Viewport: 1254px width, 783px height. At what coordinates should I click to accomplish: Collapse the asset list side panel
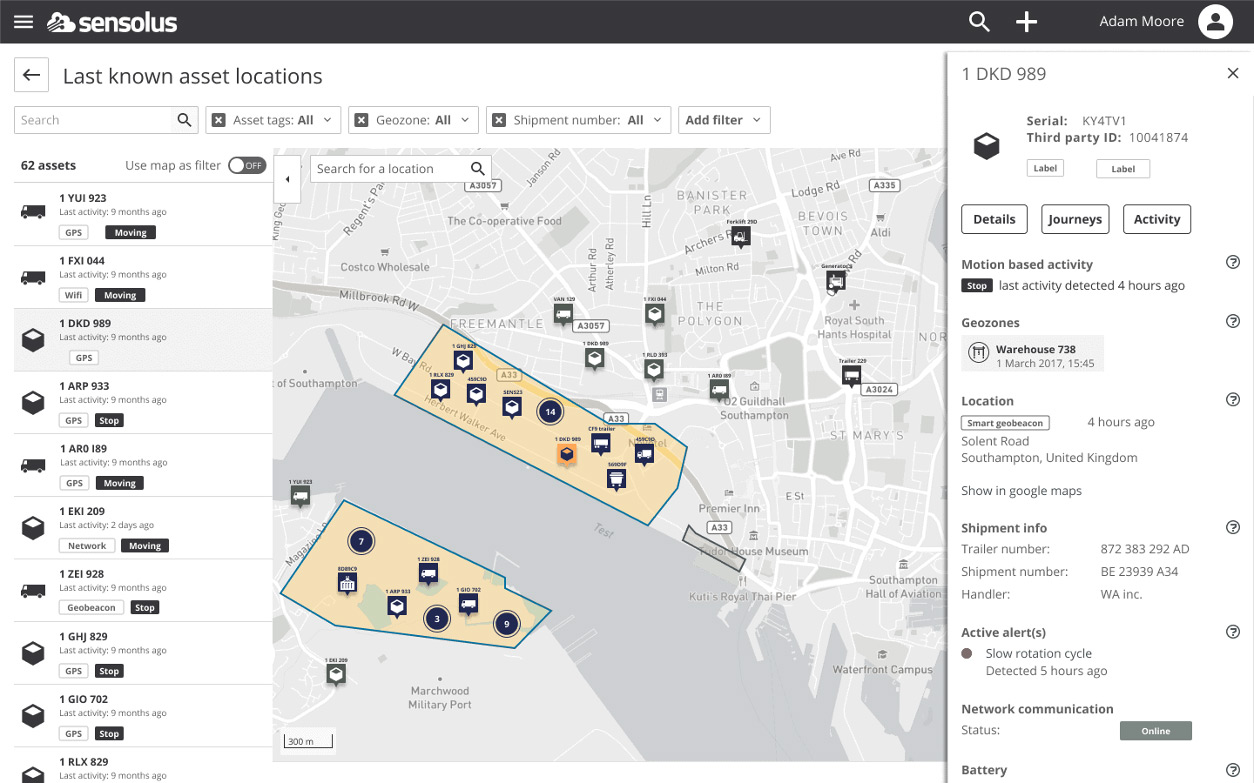tap(288, 179)
